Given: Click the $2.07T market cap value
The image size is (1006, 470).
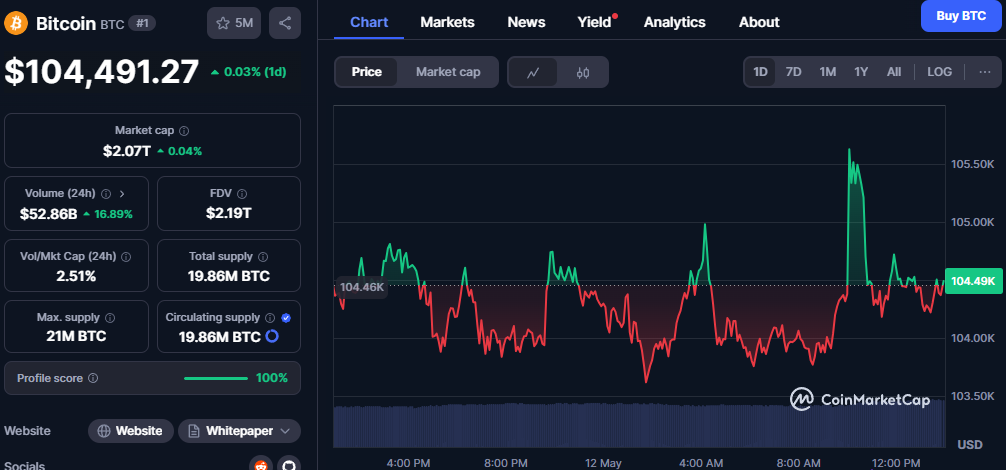Looking at the screenshot, I should coord(127,151).
